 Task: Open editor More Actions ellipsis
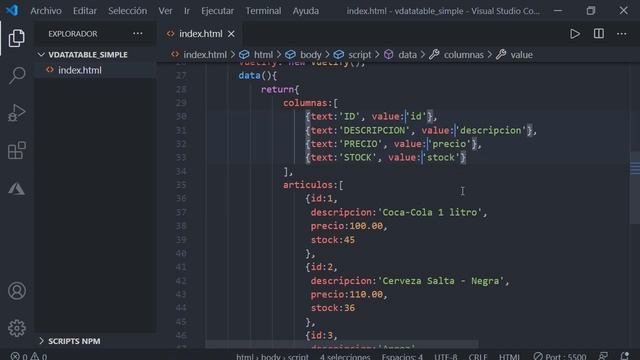[x=621, y=34]
